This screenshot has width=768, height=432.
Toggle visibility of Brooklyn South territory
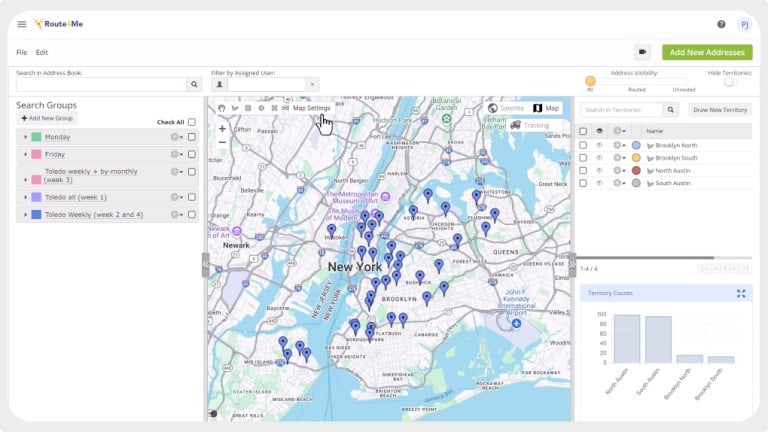[x=600, y=158]
